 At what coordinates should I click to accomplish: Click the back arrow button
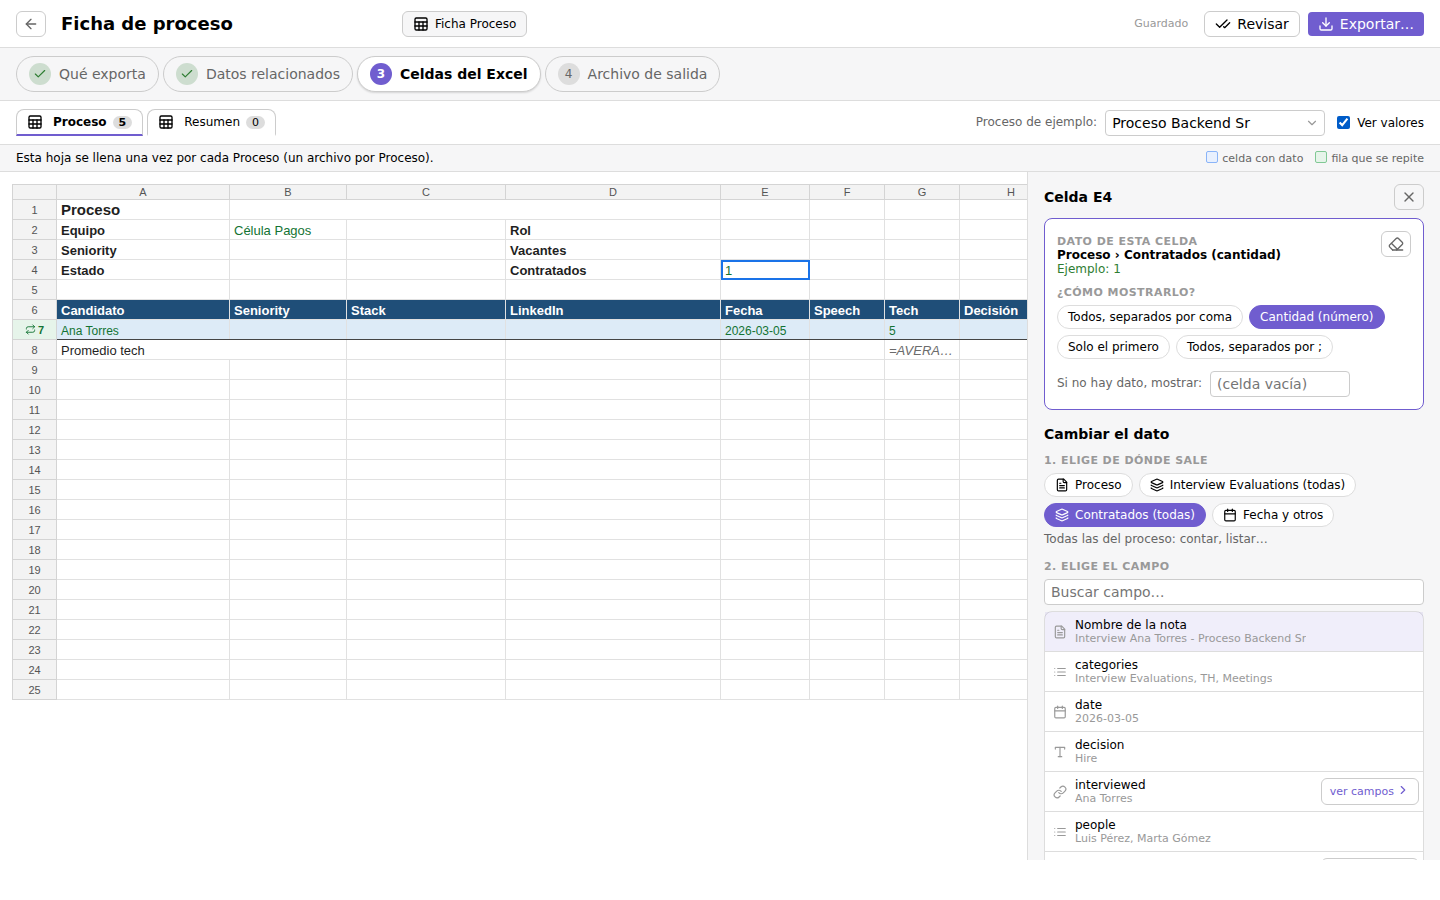[x=31, y=24]
